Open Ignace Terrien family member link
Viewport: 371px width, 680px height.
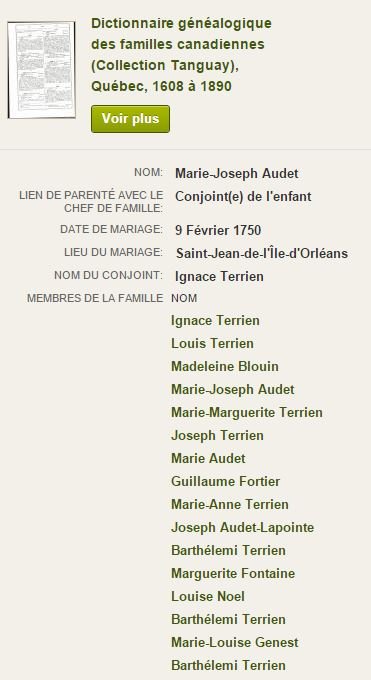click(215, 321)
